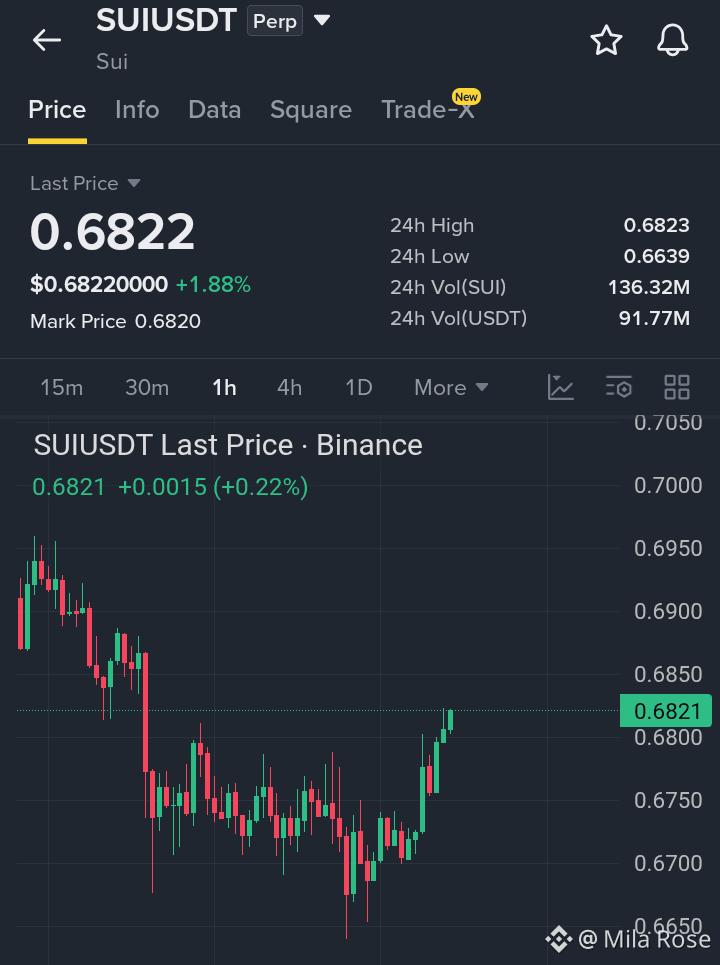Expand the More timeframes dropdown
The width and height of the screenshot is (720, 965).
(x=451, y=387)
